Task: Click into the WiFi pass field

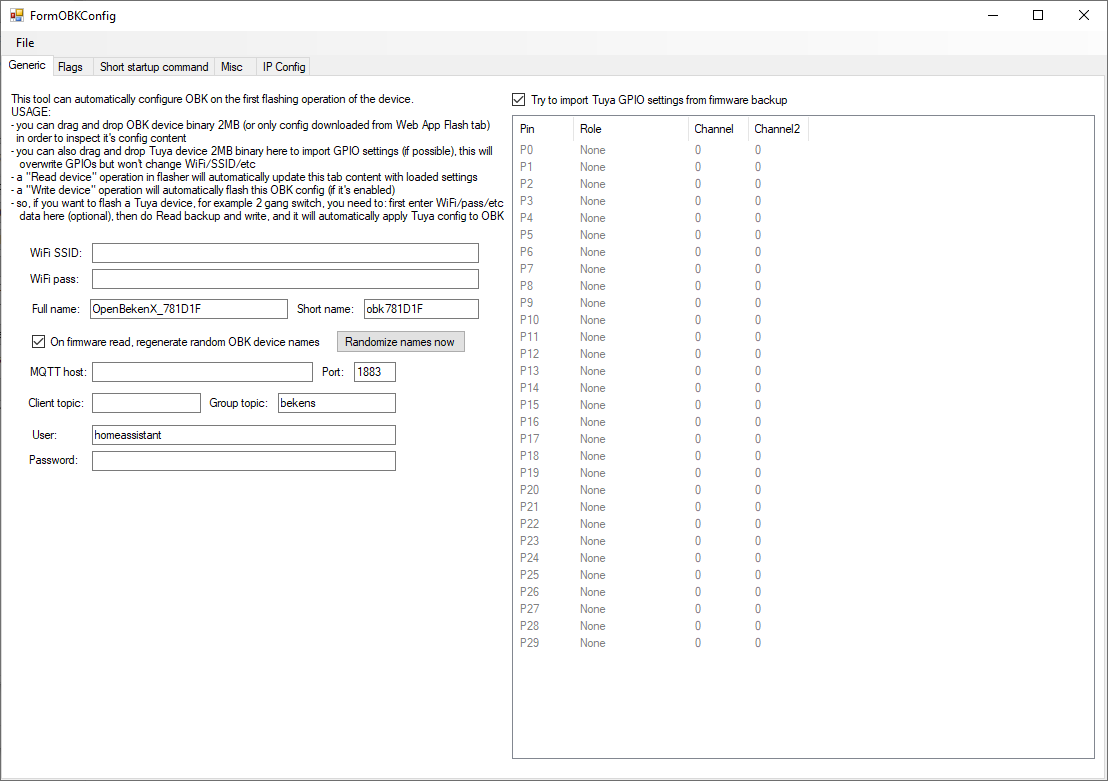Action: (285, 278)
